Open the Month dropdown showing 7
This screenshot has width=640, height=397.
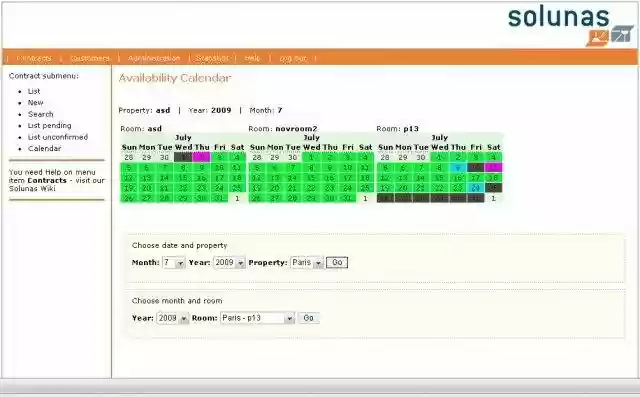click(173, 262)
